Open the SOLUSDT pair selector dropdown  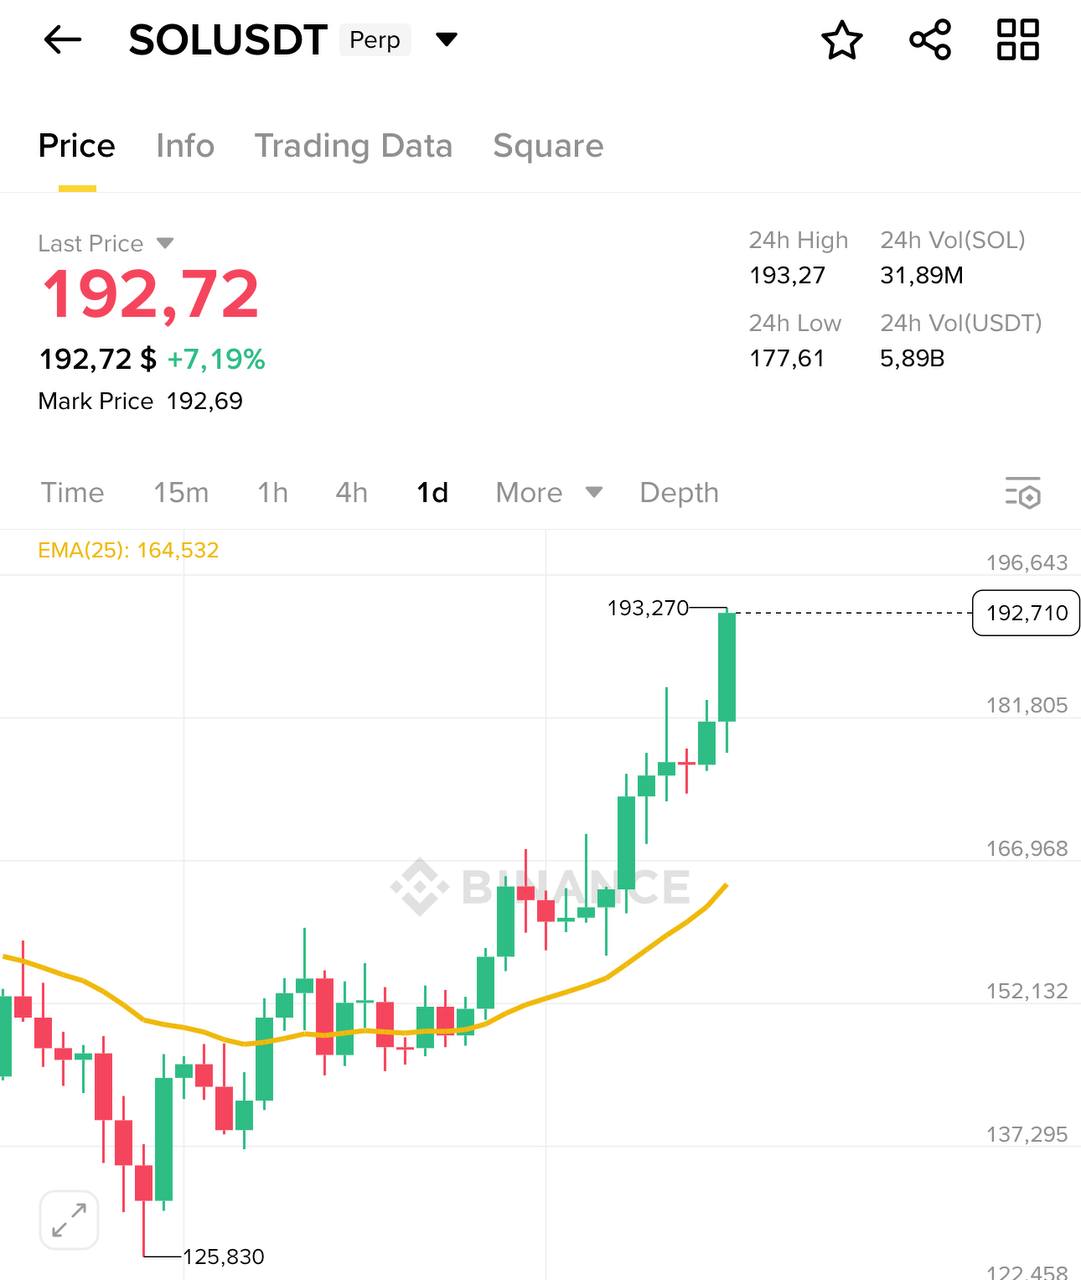pos(447,40)
